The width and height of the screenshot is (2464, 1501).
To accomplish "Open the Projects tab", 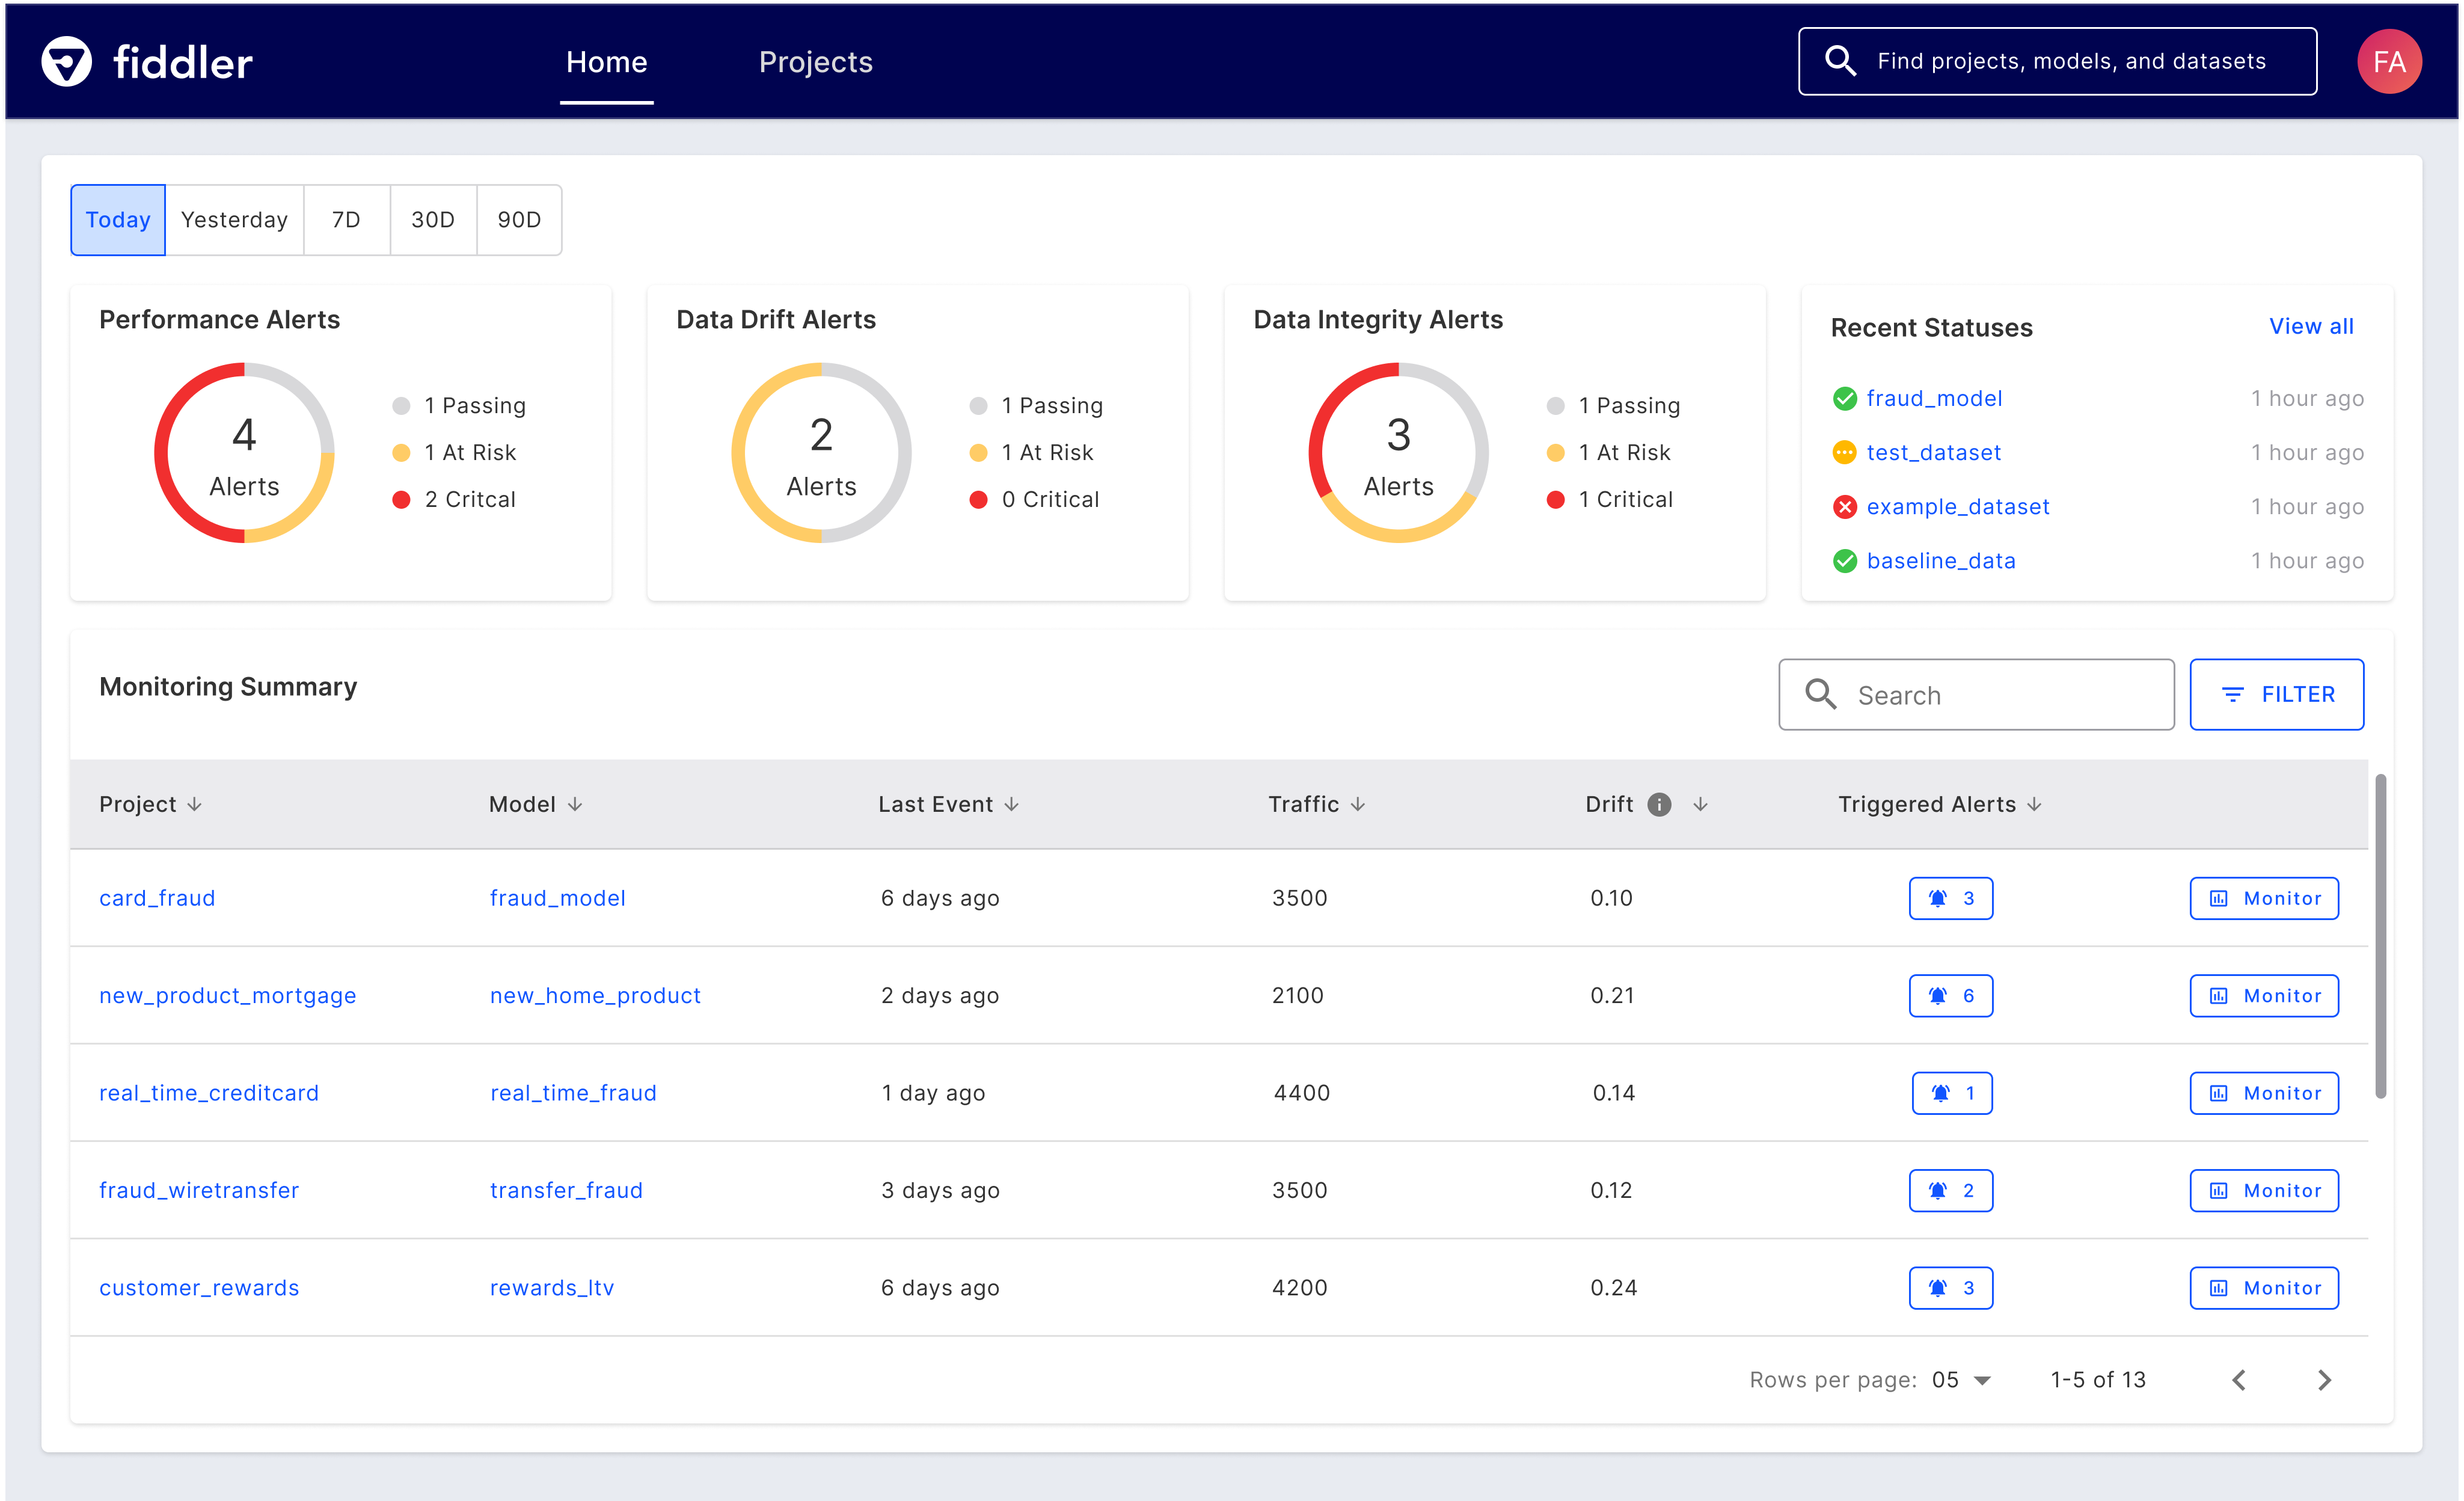I will [x=815, y=62].
